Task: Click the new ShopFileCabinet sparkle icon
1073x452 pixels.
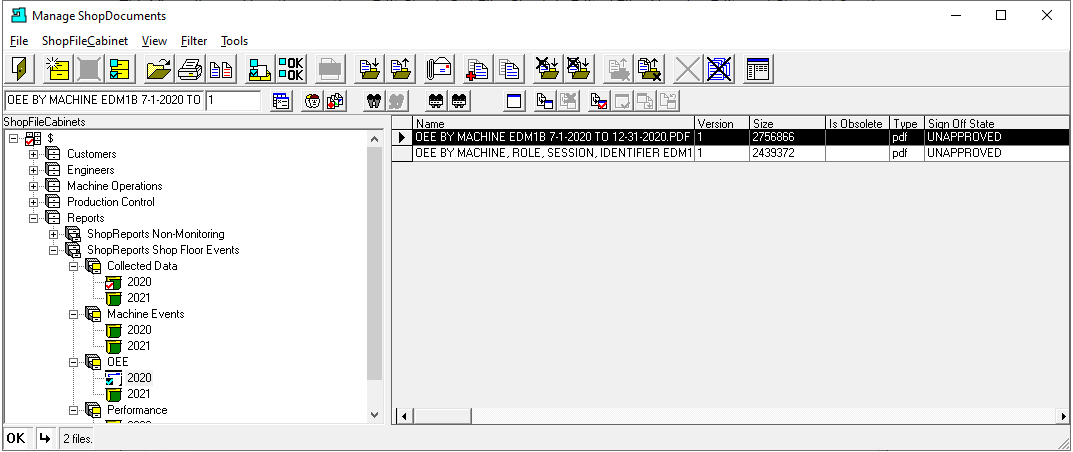Action: [x=56, y=69]
